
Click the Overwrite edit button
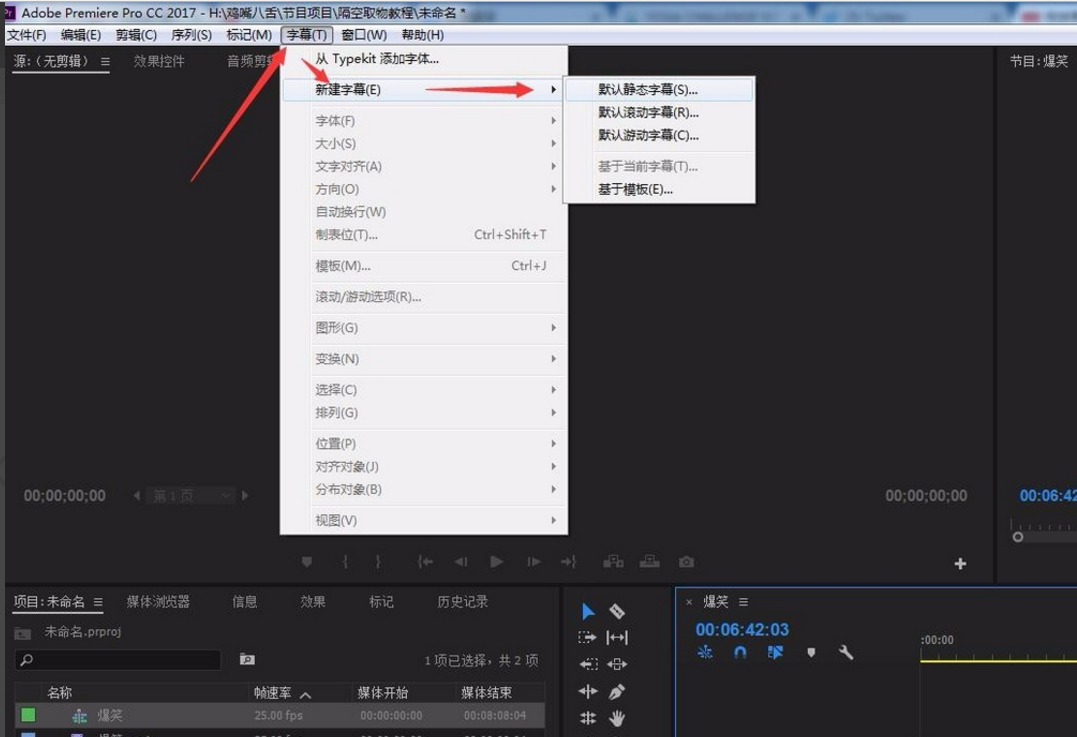650,562
